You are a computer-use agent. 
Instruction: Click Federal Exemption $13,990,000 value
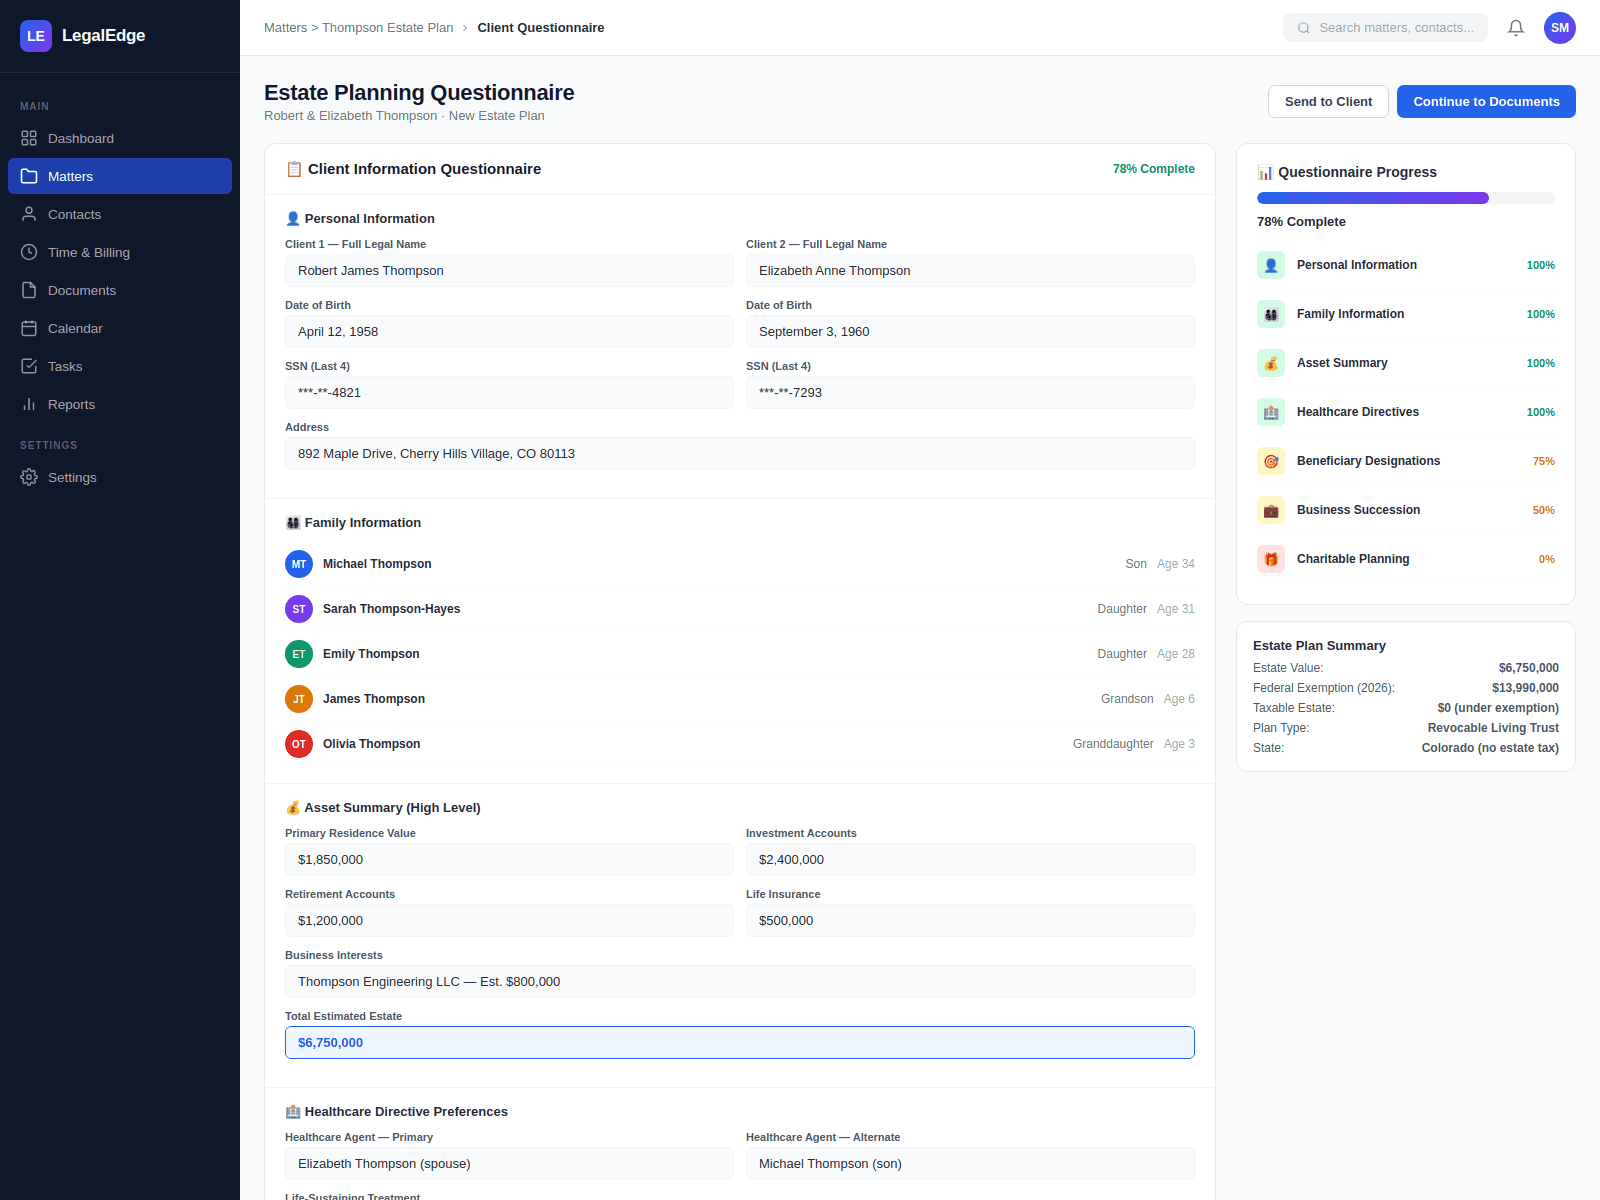pos(1525,688)
